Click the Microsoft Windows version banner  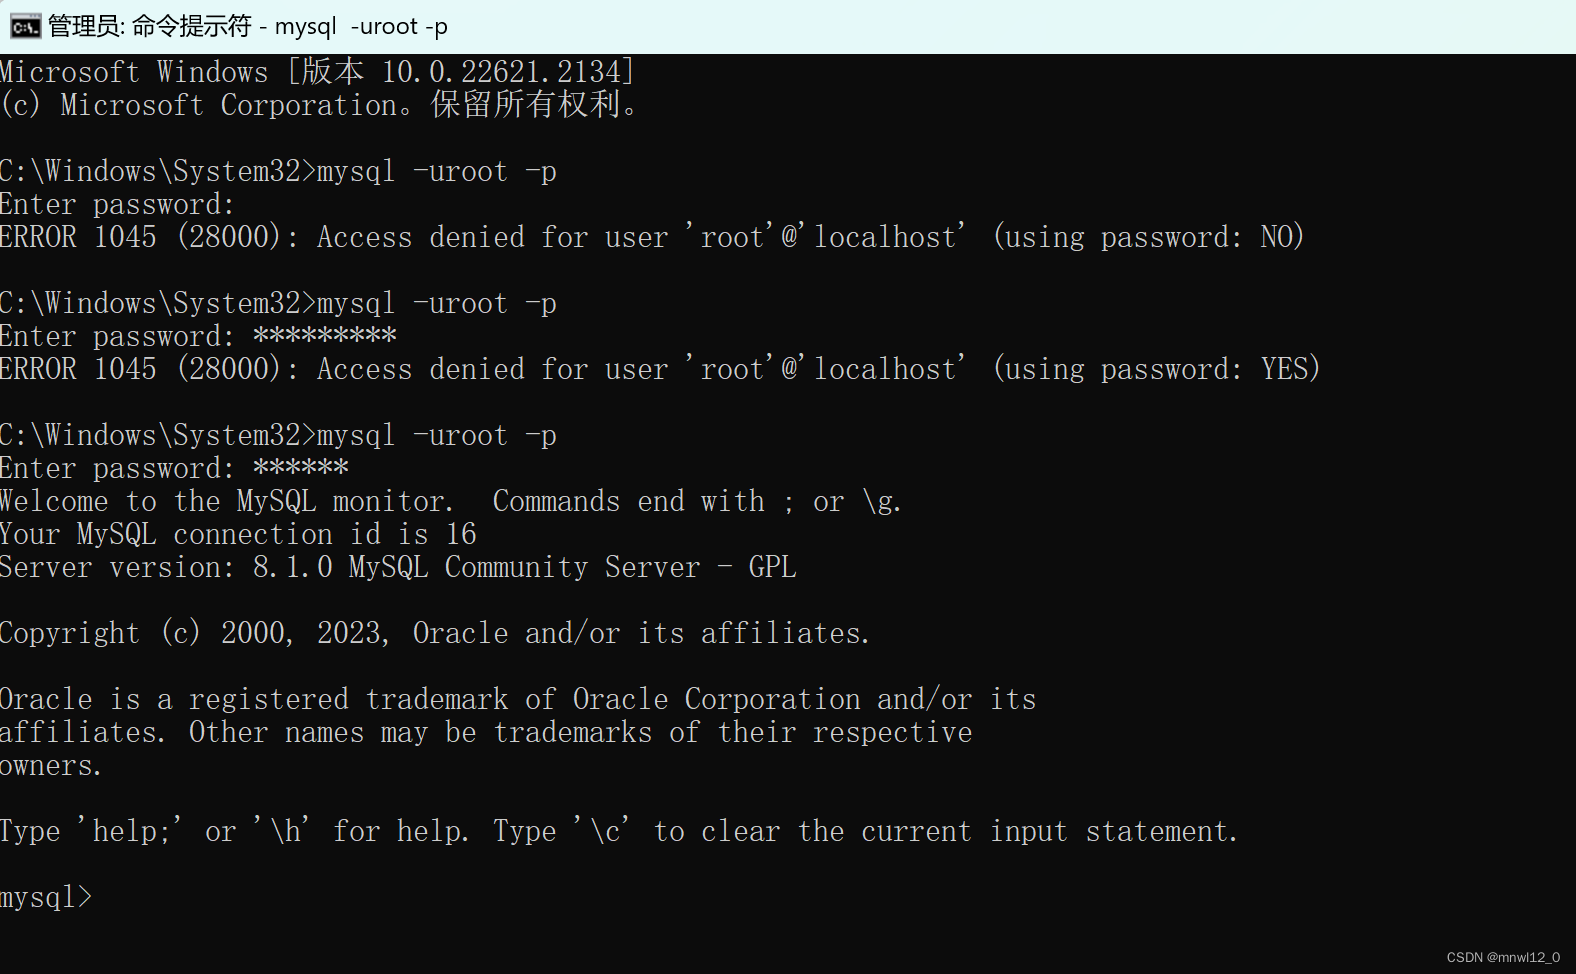point(315,71)
